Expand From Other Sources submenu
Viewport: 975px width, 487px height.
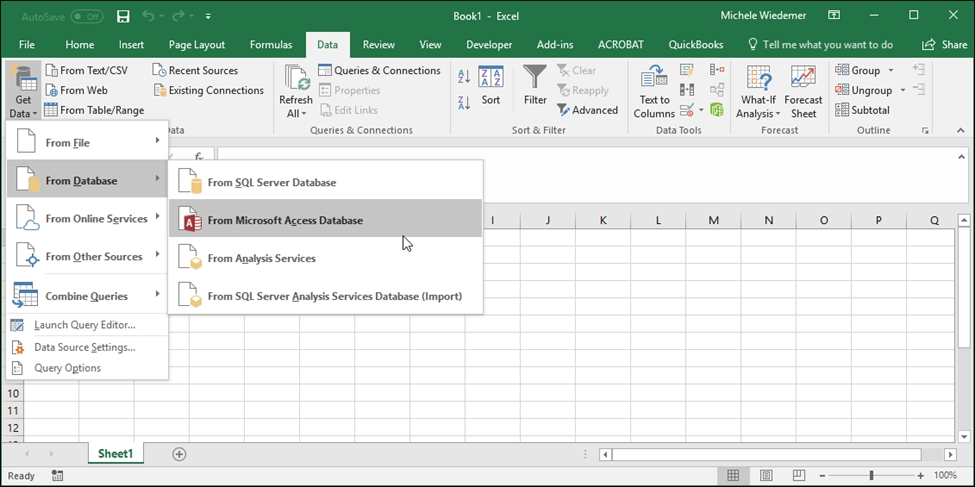87,256
